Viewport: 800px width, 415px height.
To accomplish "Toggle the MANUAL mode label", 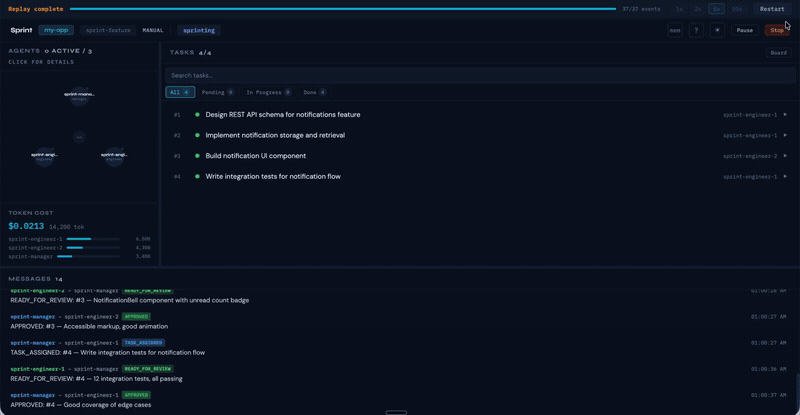I will (153, 30).
